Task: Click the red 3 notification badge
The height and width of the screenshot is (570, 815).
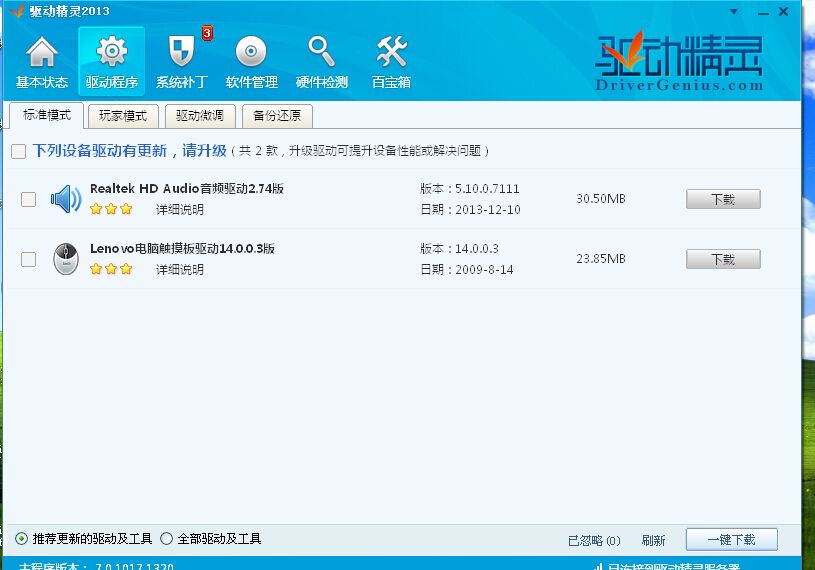Action: (x=207, y=33)
